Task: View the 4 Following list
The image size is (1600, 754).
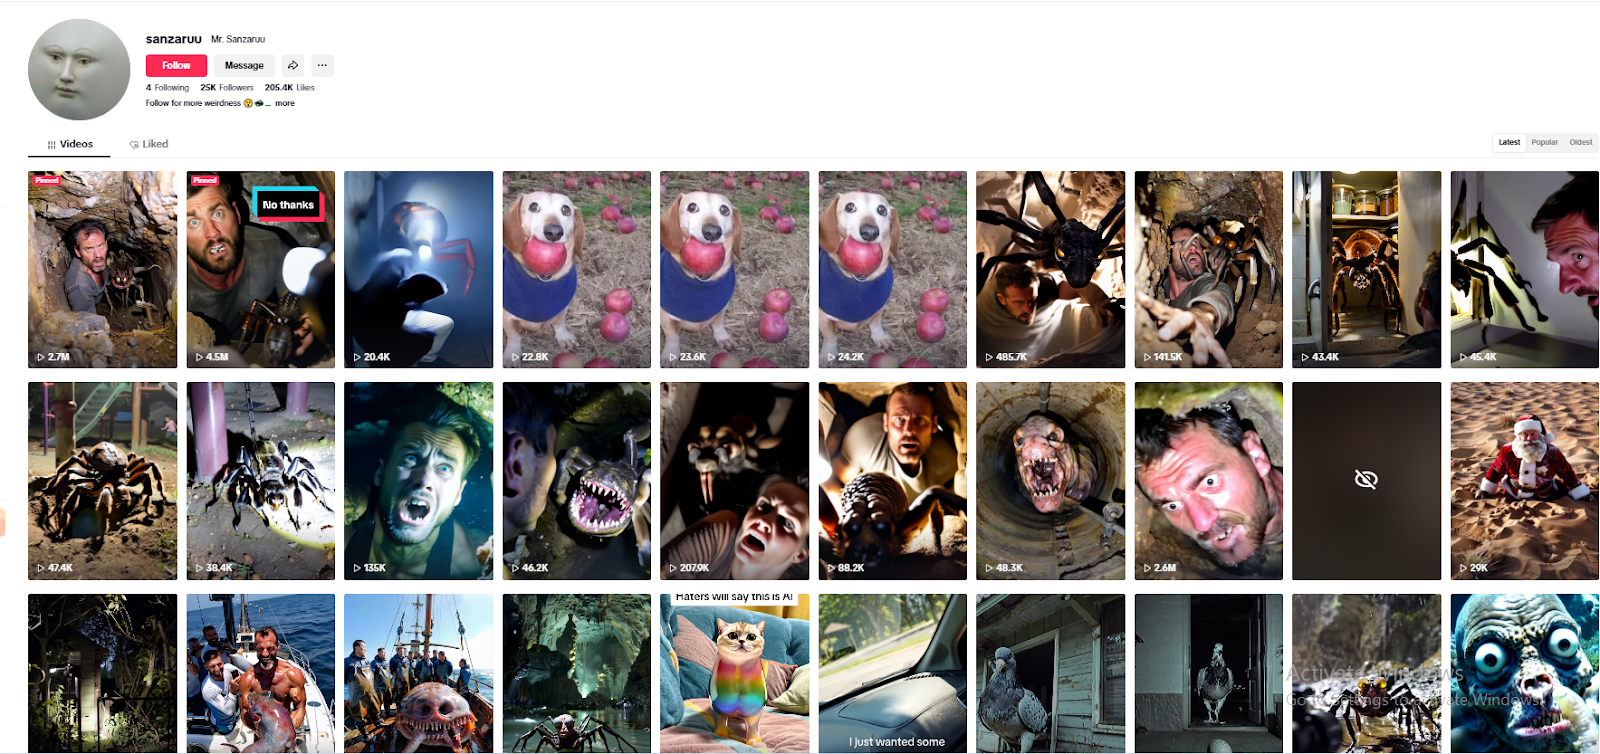Action: pyautogui.click(x=167, y=87)
